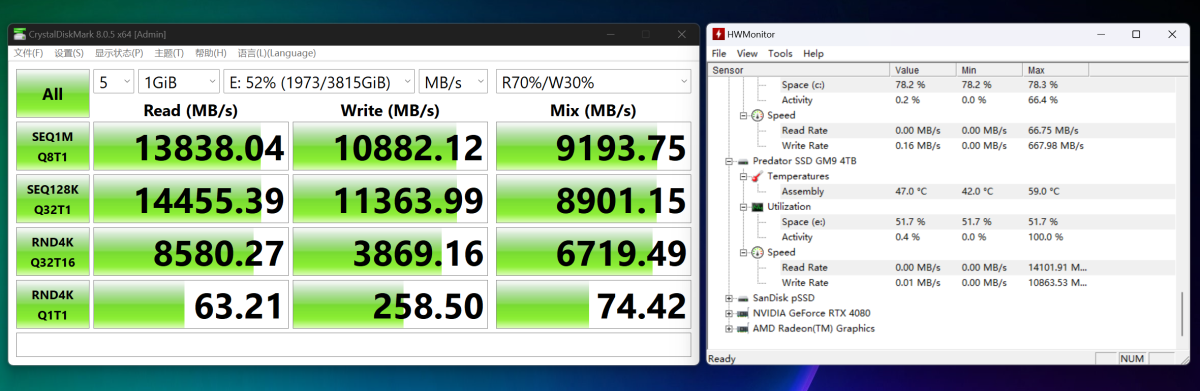Select the Assembly temperature value 47.0 °C
Viewport: 1200px width, 391px height.
911,191
